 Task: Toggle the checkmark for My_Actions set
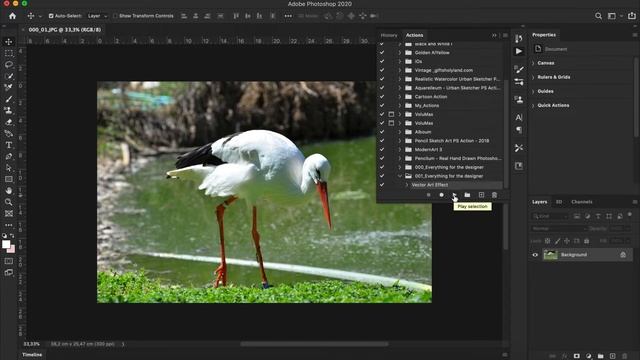point(382,105)
